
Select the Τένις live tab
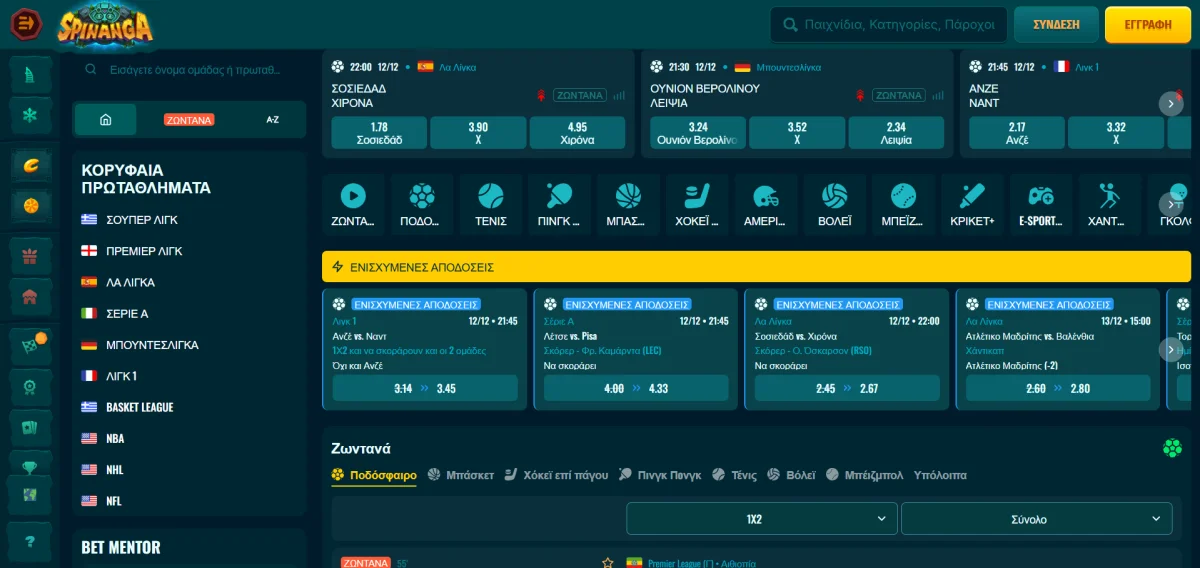tap(734, 475)
